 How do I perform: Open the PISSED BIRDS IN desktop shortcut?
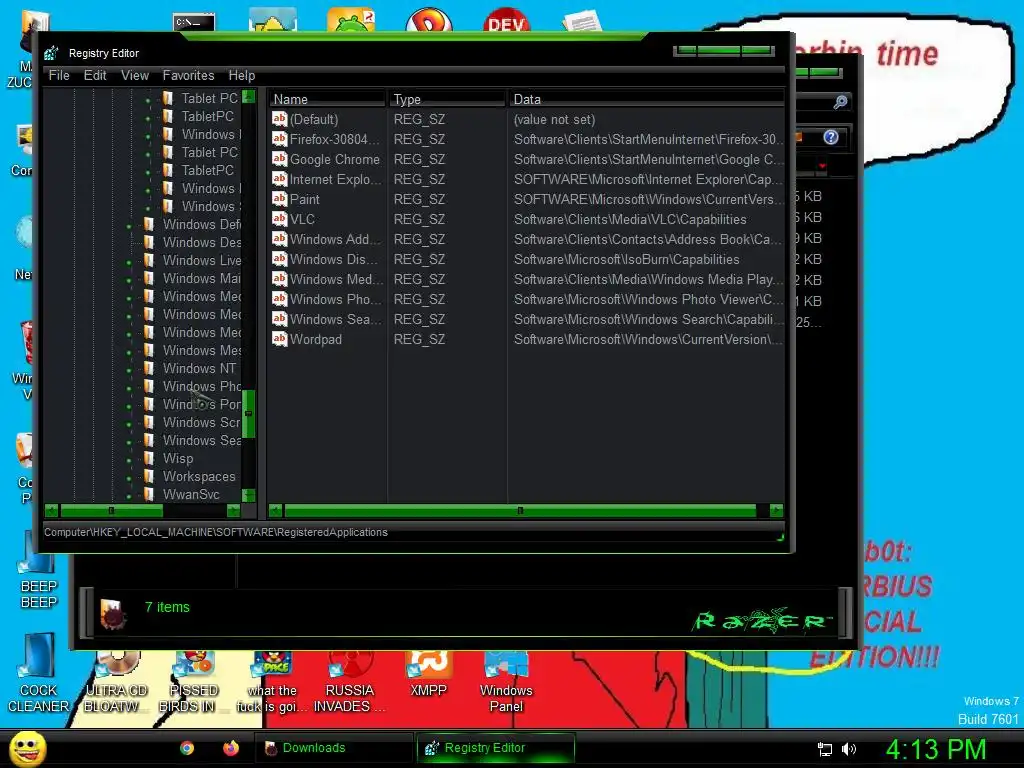pyautogui.click(x=194, y=665)
